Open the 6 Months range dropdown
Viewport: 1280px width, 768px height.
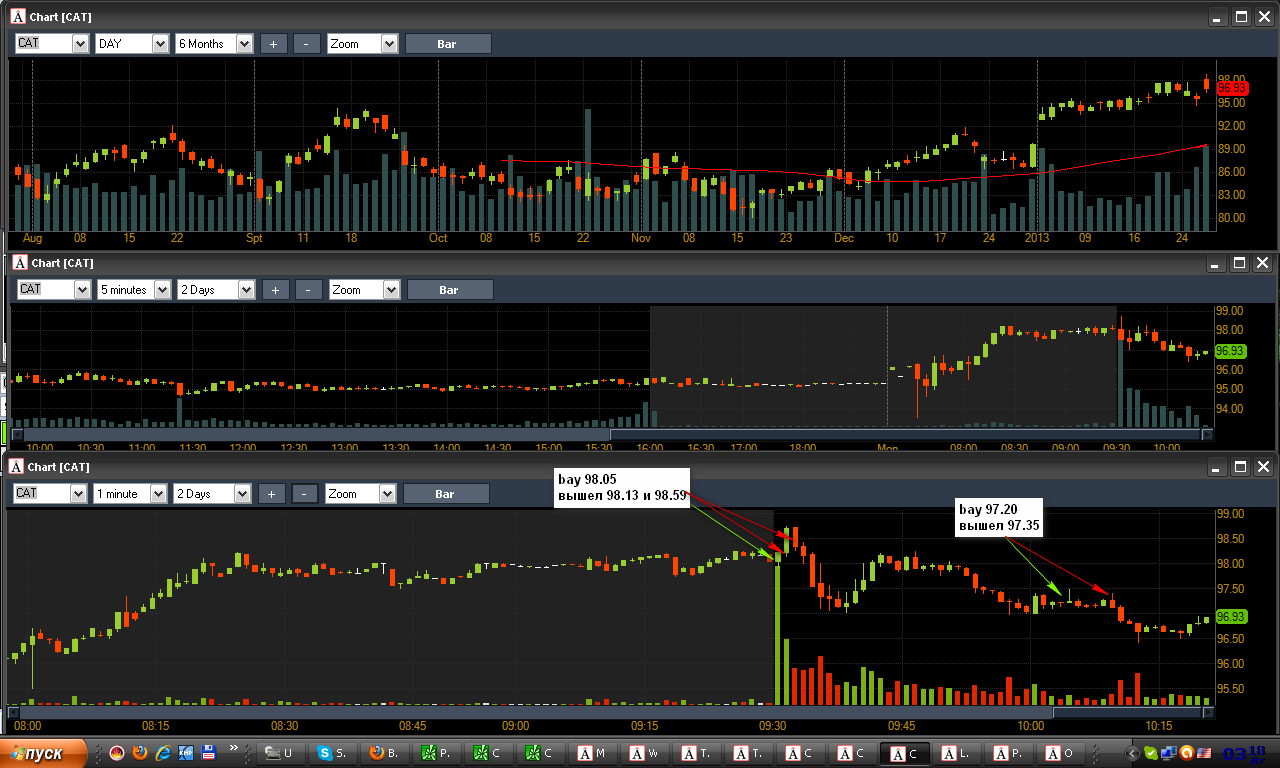pyautogui.click(x=214, y=43)
